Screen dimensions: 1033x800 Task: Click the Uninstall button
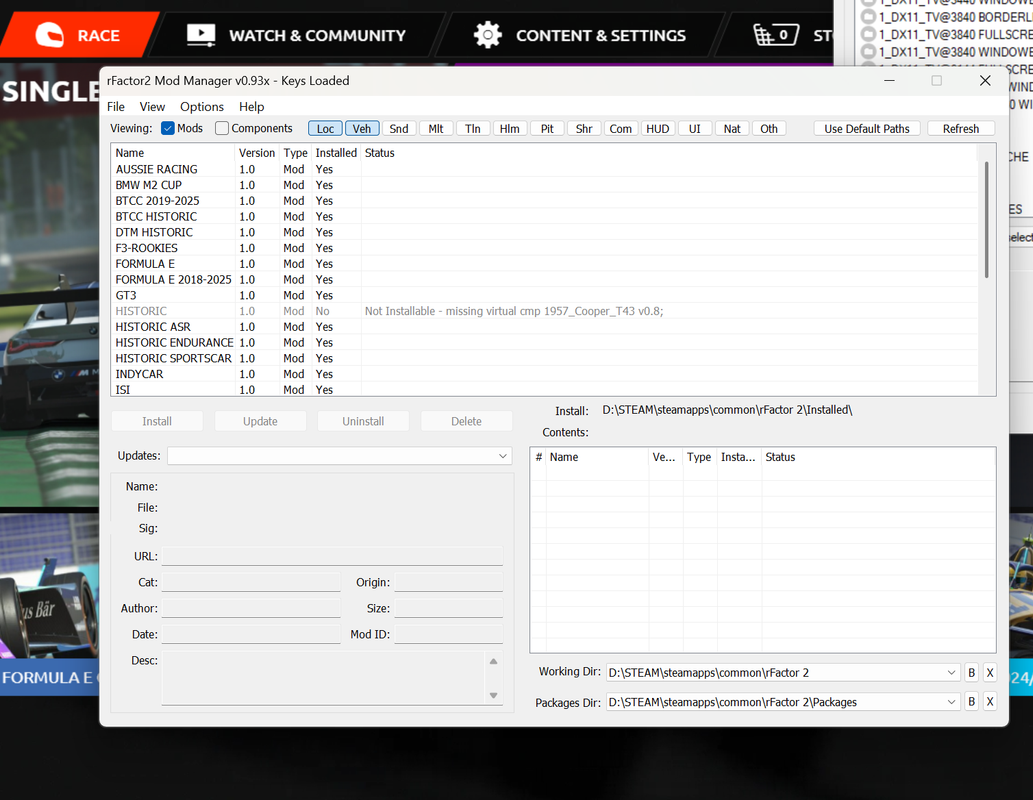point(363,421)
